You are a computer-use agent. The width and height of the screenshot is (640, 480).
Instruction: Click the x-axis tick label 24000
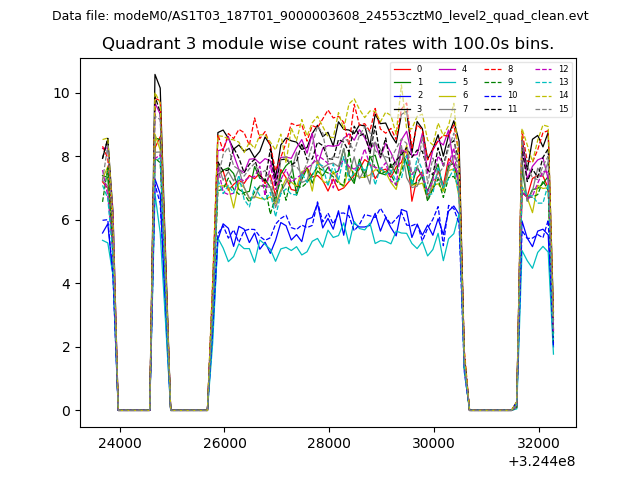[120, 441]
